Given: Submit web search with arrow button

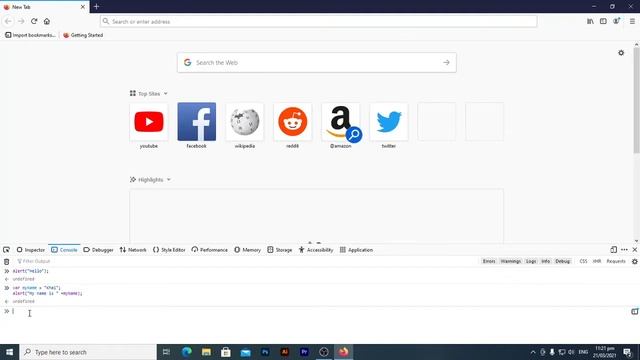Looking at the screenshot, I should coord(446,62).
